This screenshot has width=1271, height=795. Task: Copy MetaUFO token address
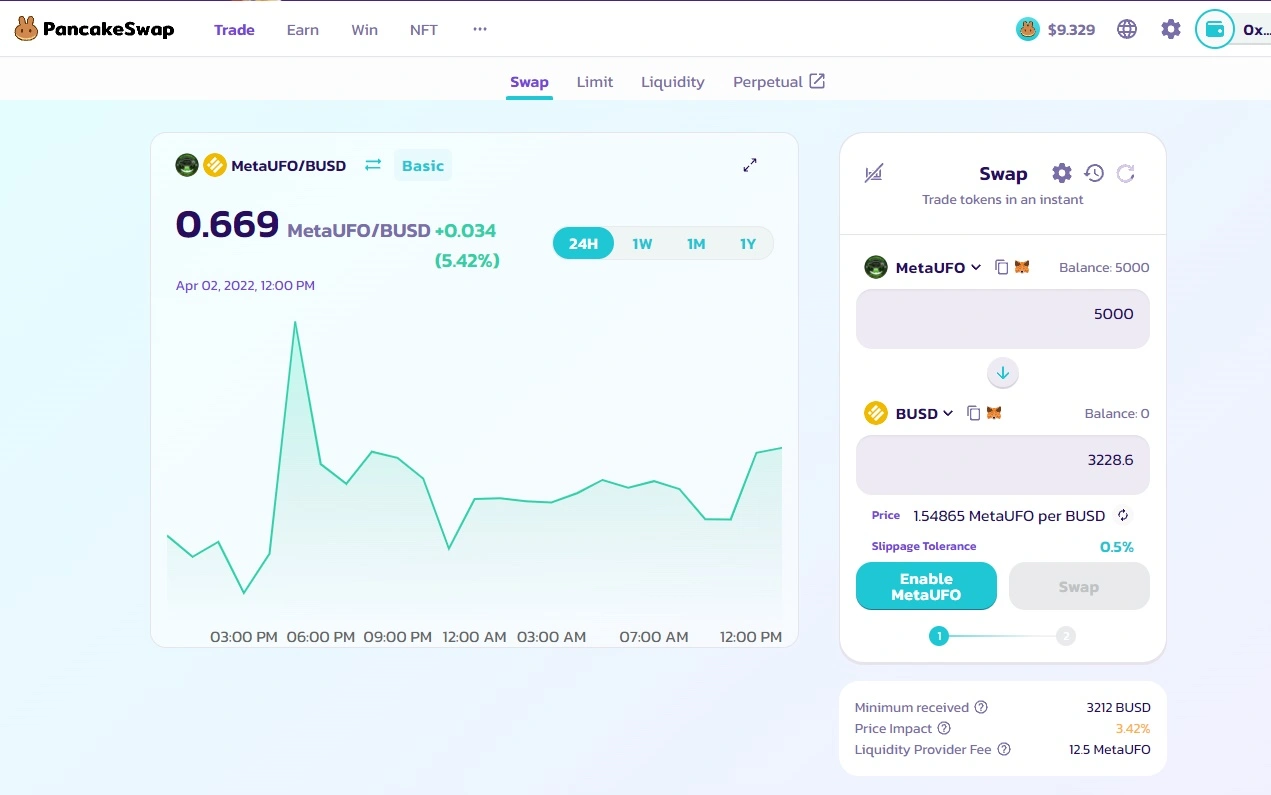point(1001,267)
